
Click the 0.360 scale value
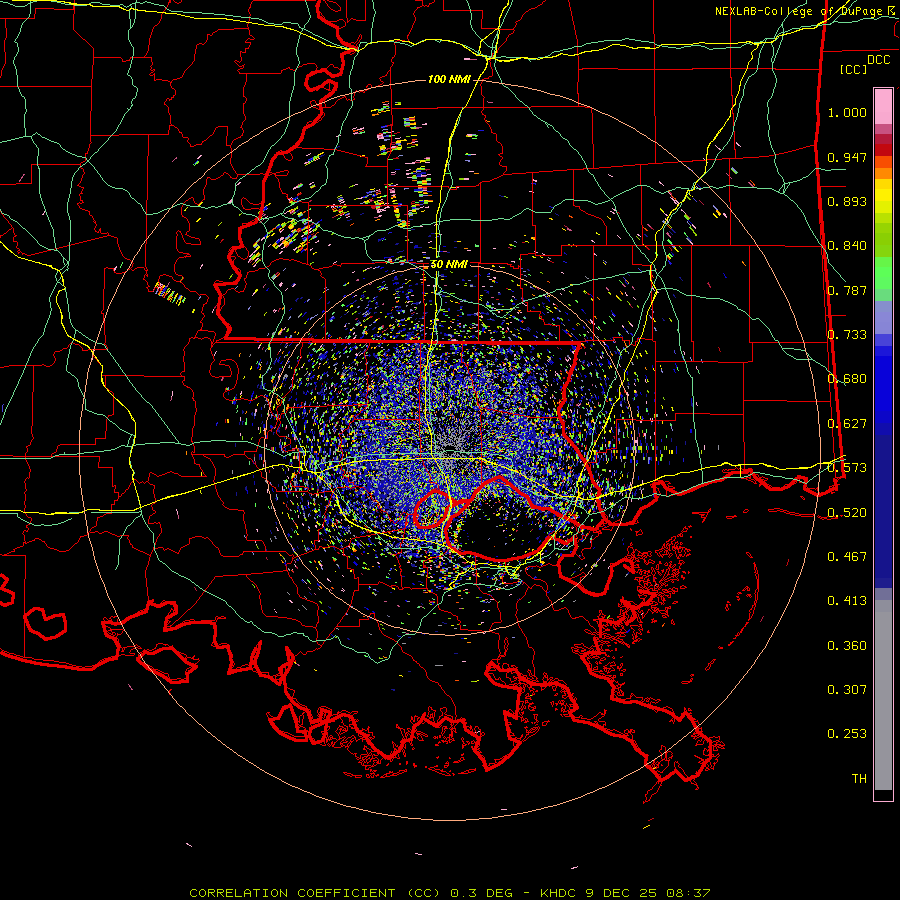click(x=847, y=646)
